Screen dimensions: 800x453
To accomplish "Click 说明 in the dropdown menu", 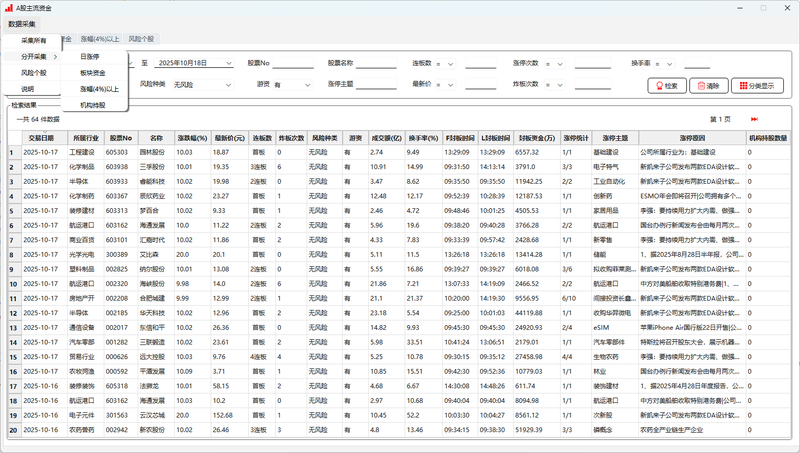I will coord(28,89).
